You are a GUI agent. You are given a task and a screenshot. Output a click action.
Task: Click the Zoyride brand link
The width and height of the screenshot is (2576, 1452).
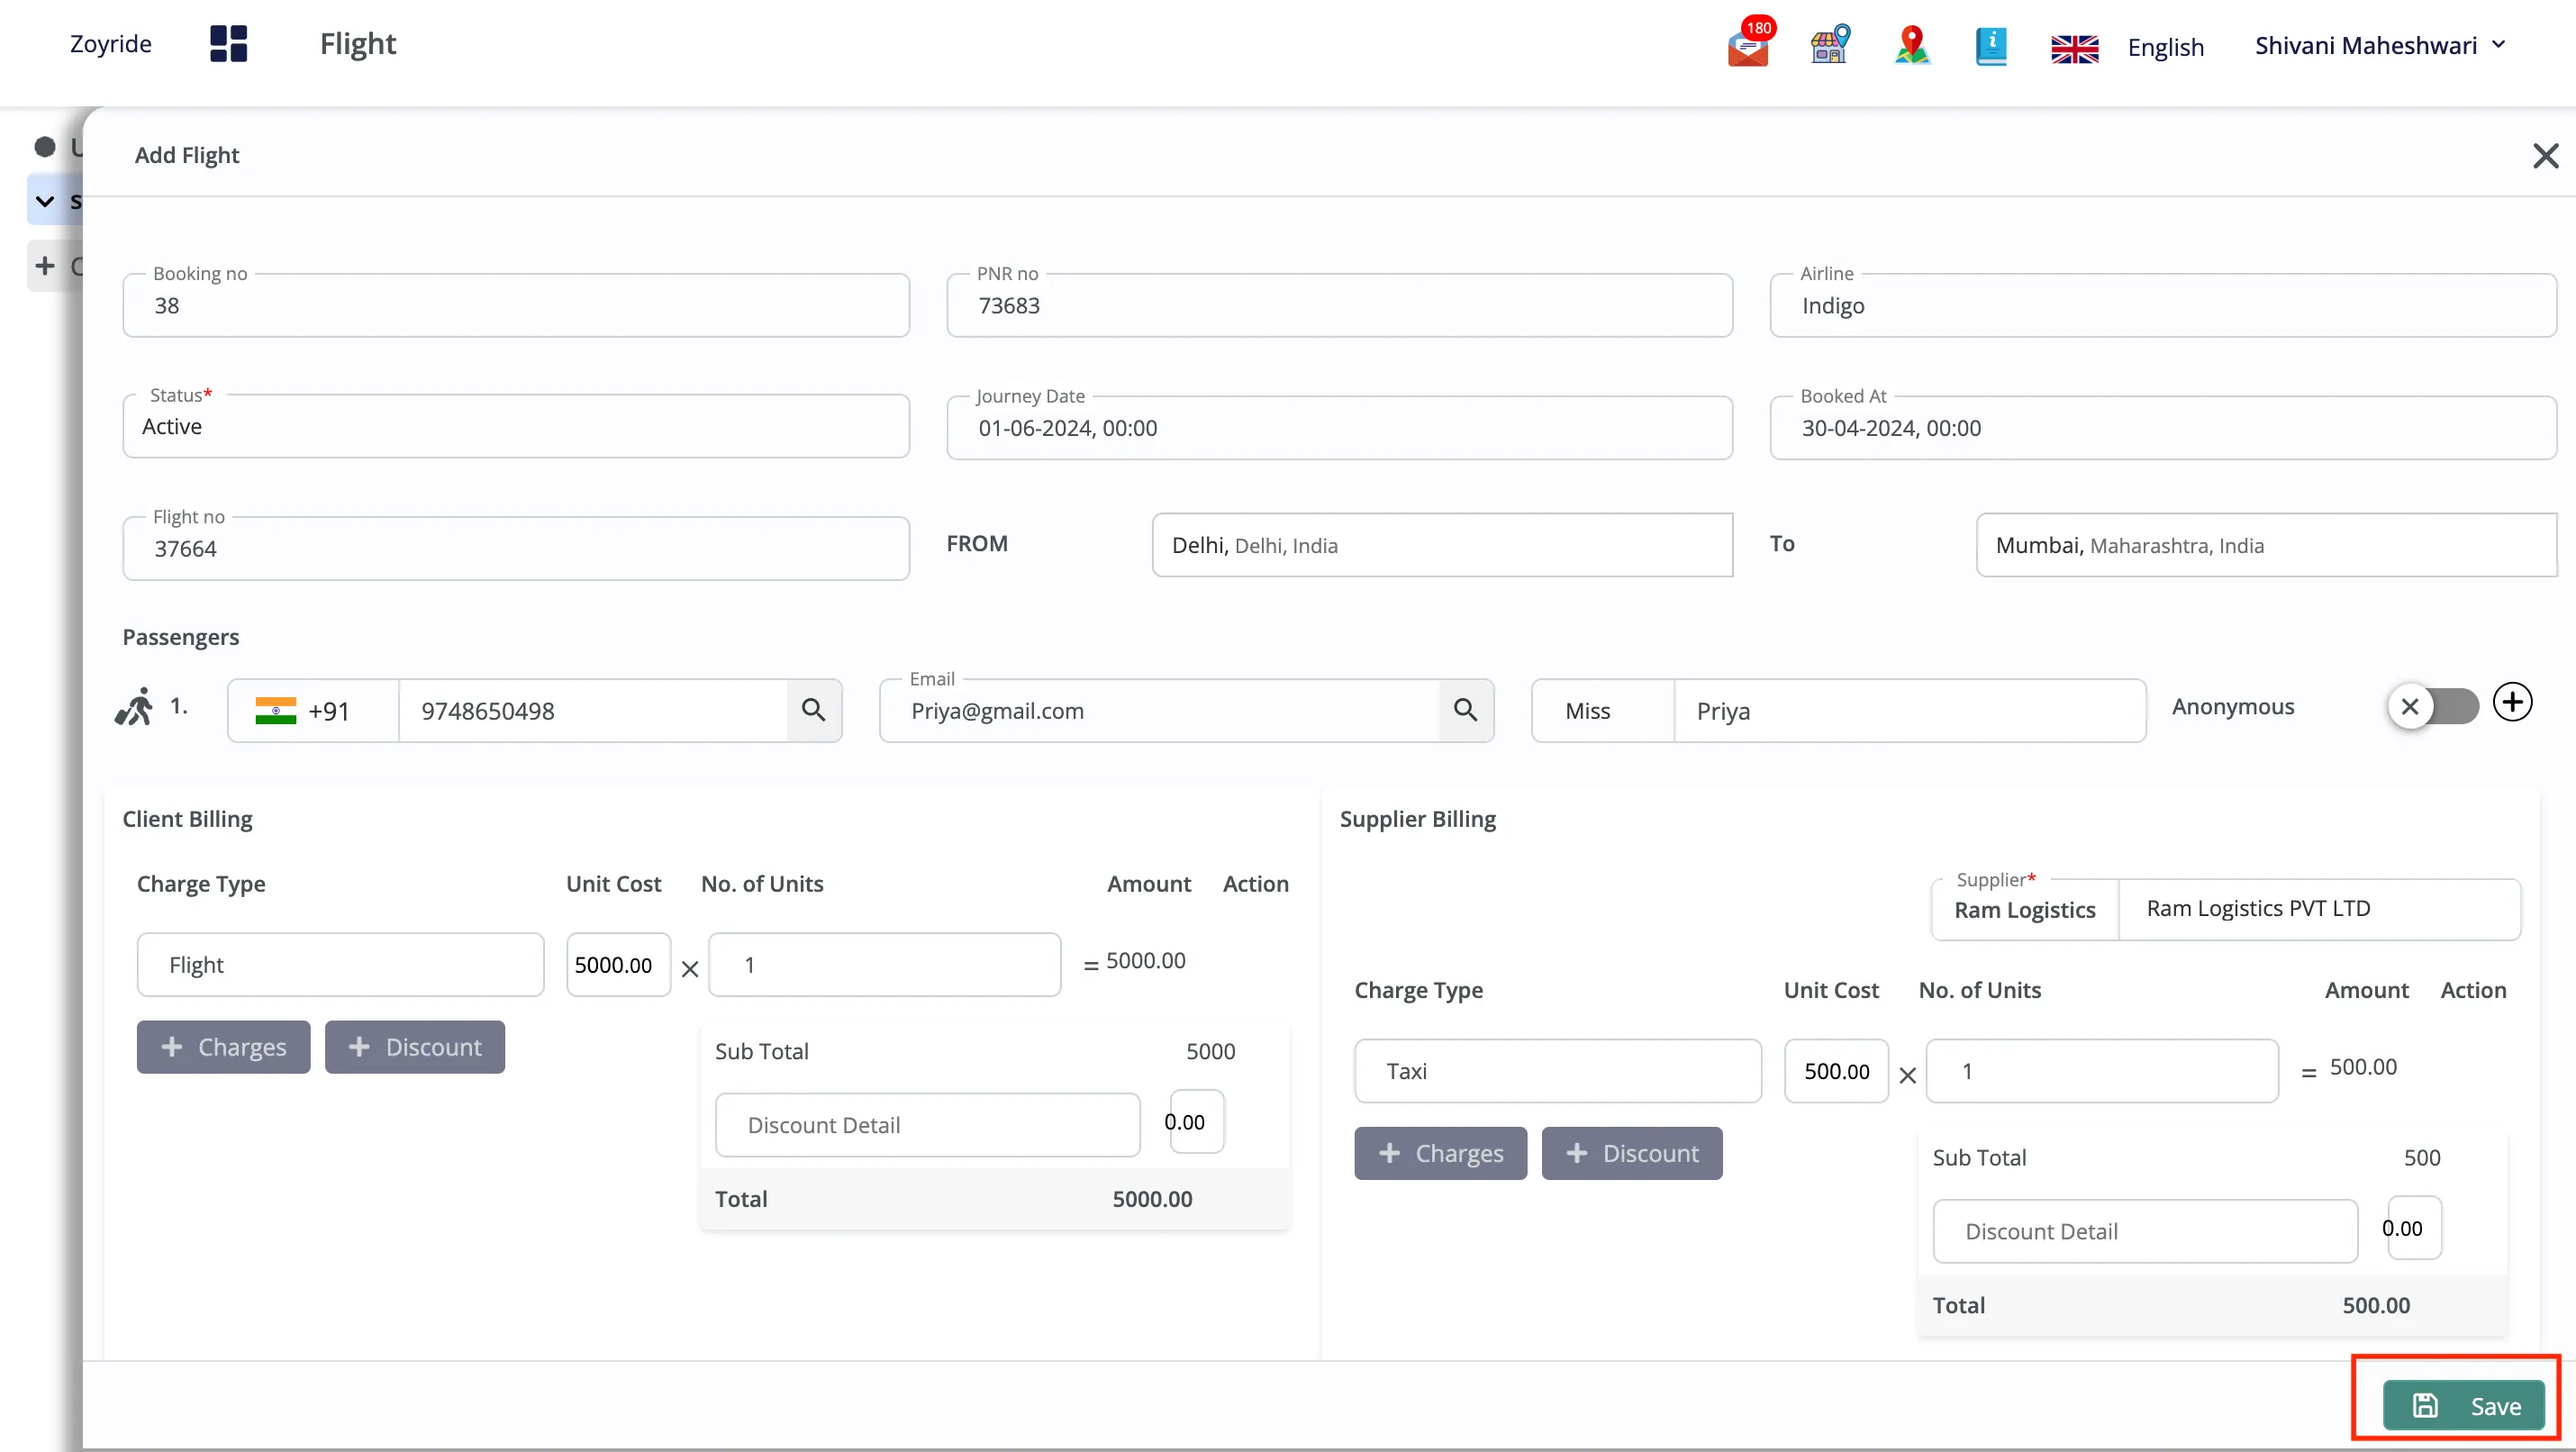click(x=111, y=44)
